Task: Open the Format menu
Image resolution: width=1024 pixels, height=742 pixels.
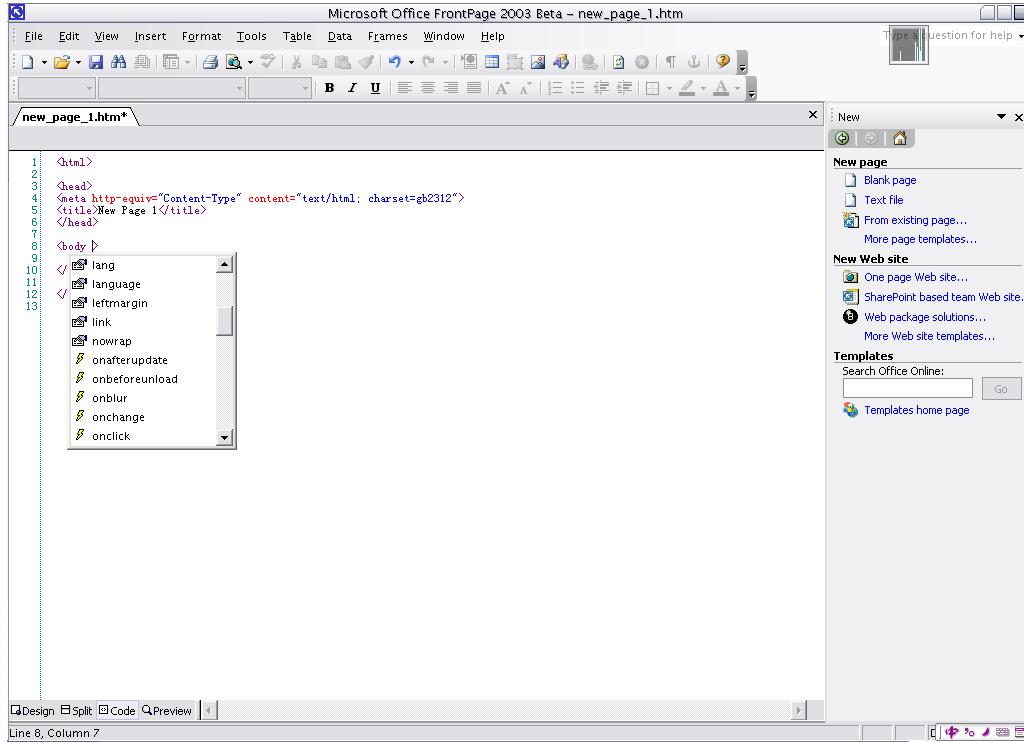Action: tap(201, 36)
